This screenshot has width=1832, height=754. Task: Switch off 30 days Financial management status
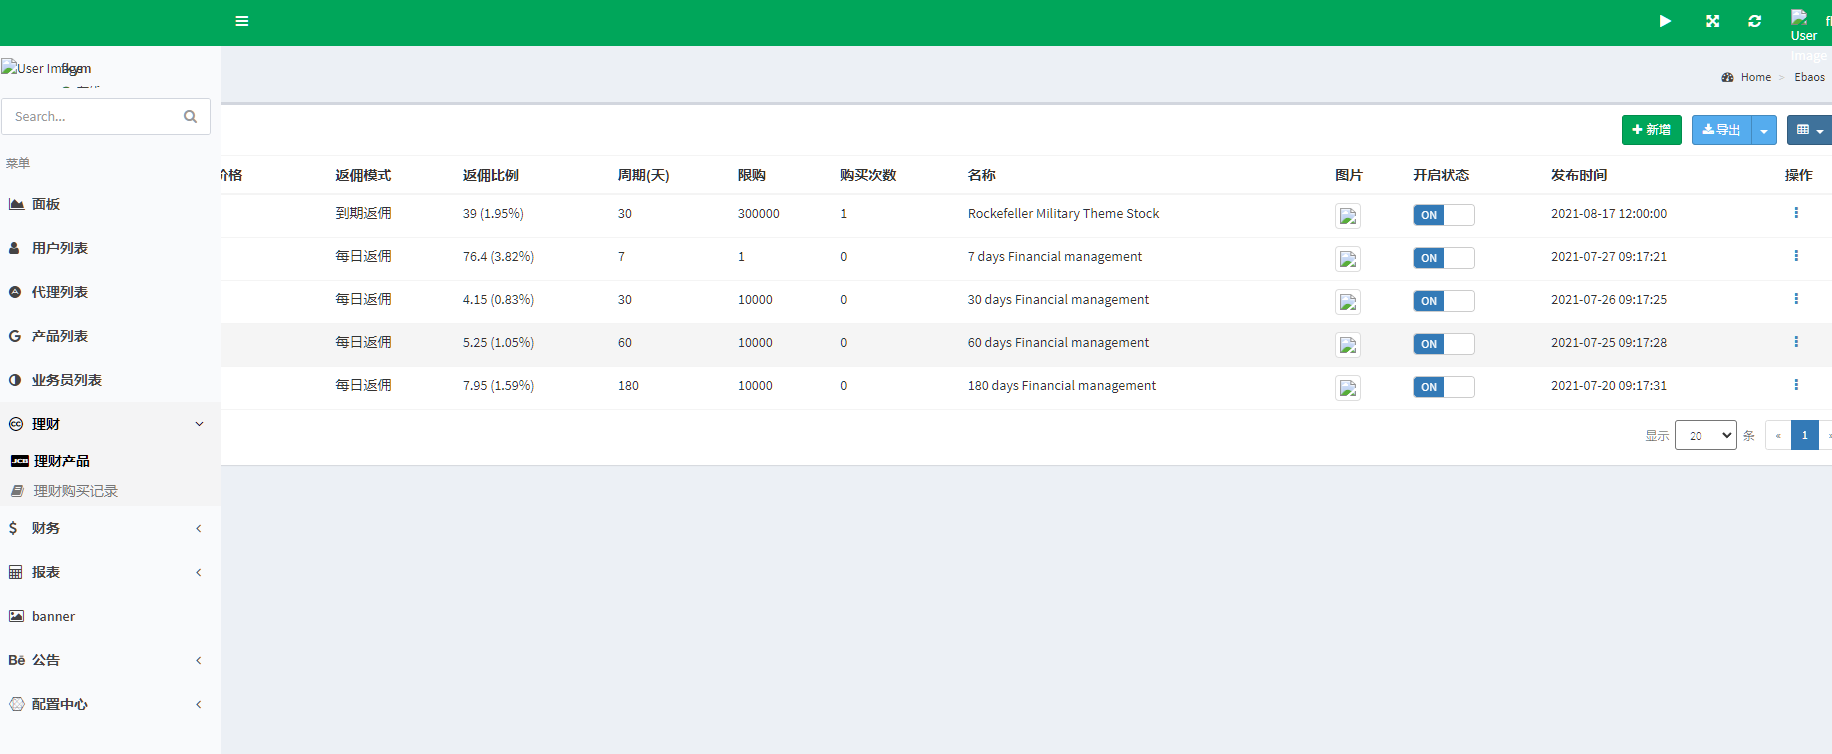point(1443,301)
